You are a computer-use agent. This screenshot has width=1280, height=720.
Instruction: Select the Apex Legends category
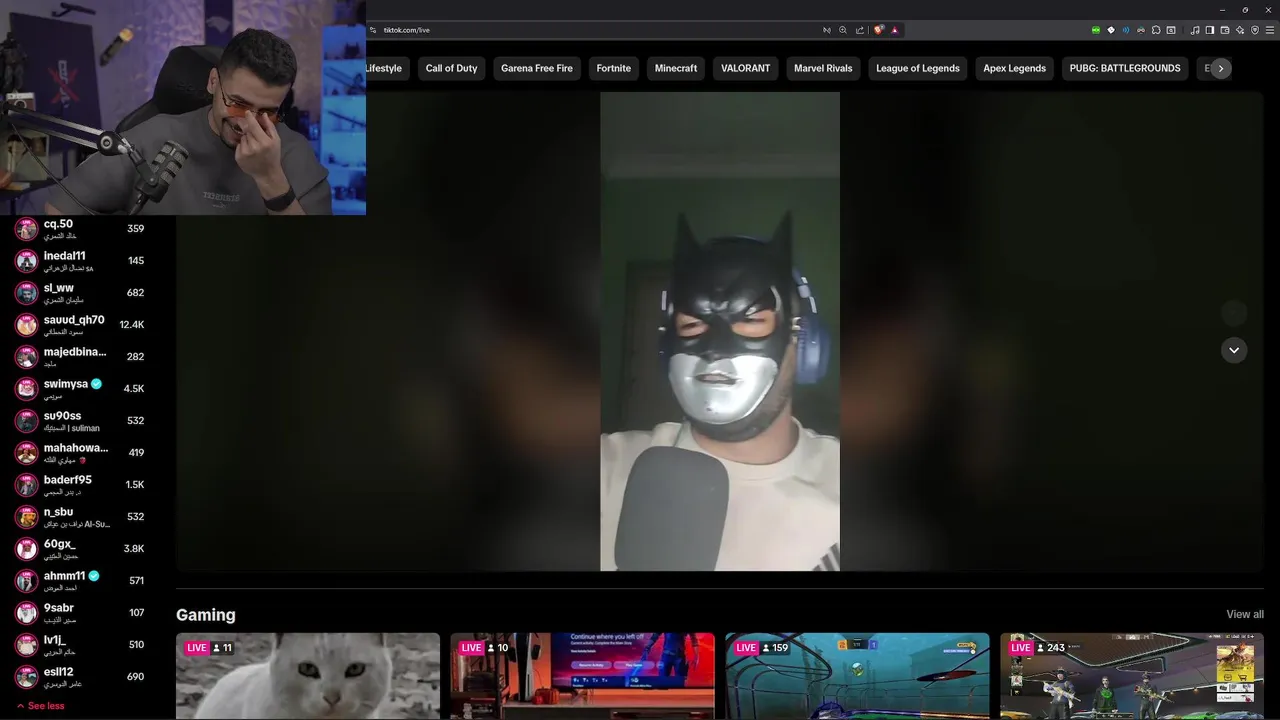1014,68
